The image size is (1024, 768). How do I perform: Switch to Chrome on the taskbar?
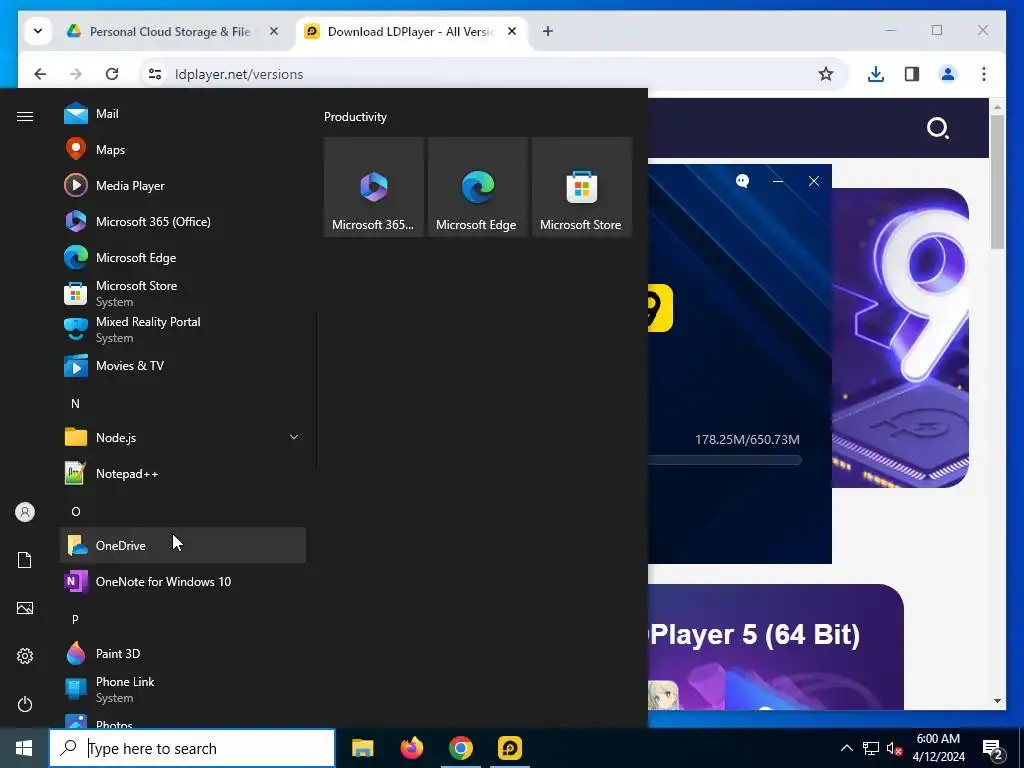click(x=460, y=748)
